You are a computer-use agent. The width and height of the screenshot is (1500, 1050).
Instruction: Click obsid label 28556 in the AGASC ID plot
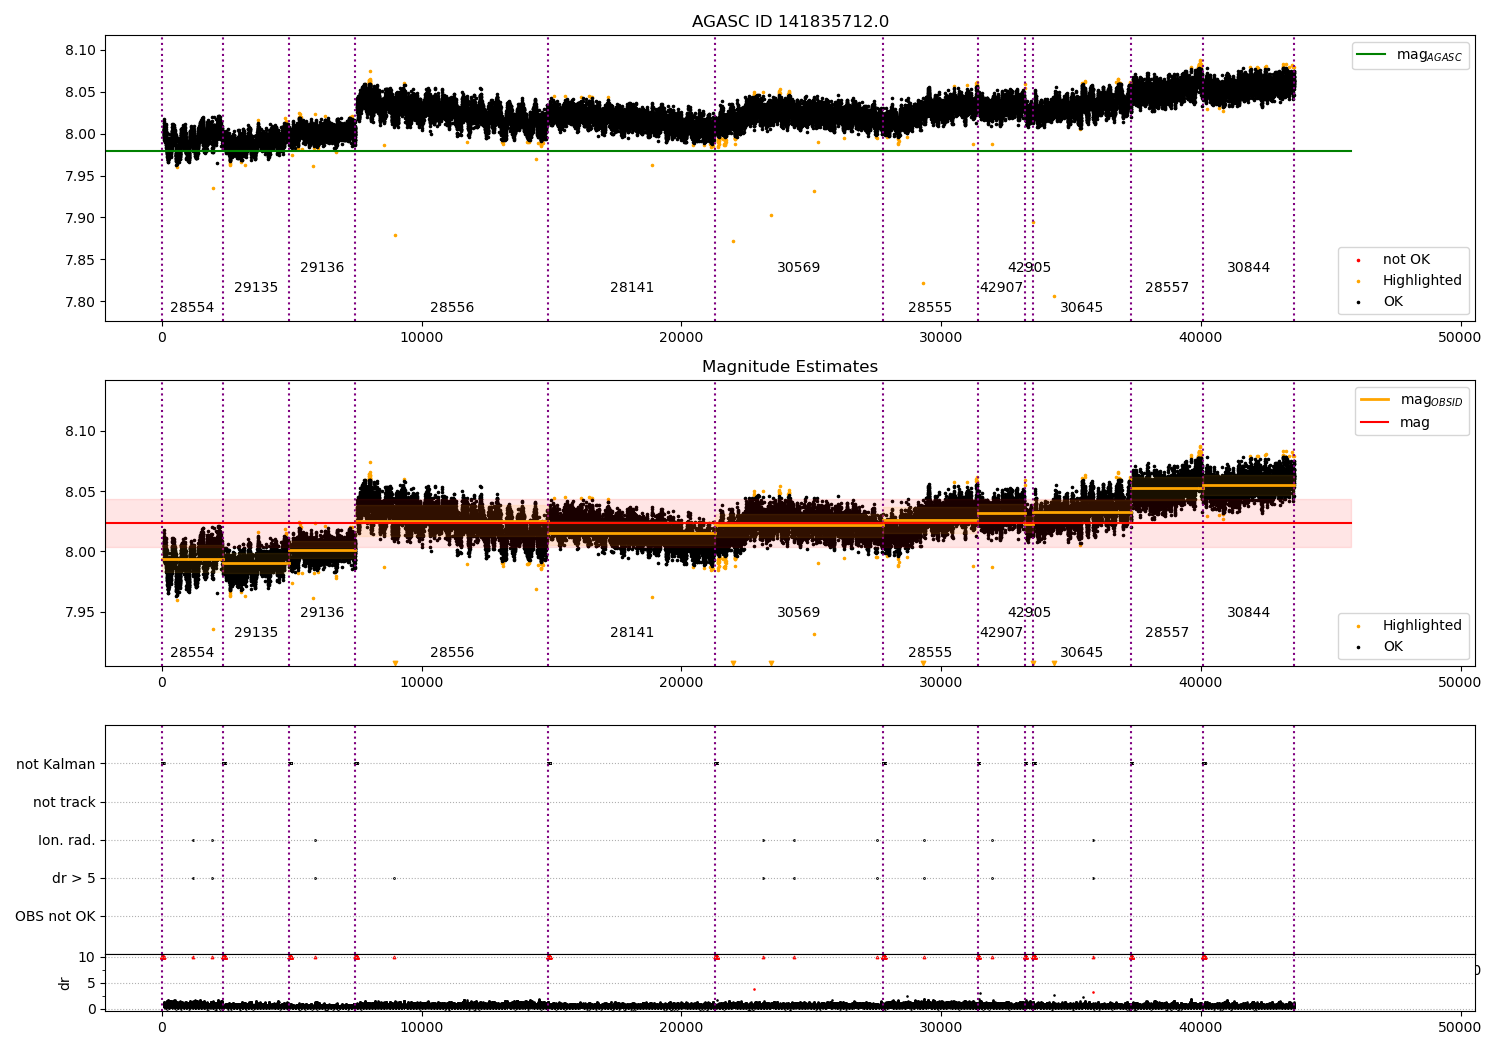coord(452,307)
